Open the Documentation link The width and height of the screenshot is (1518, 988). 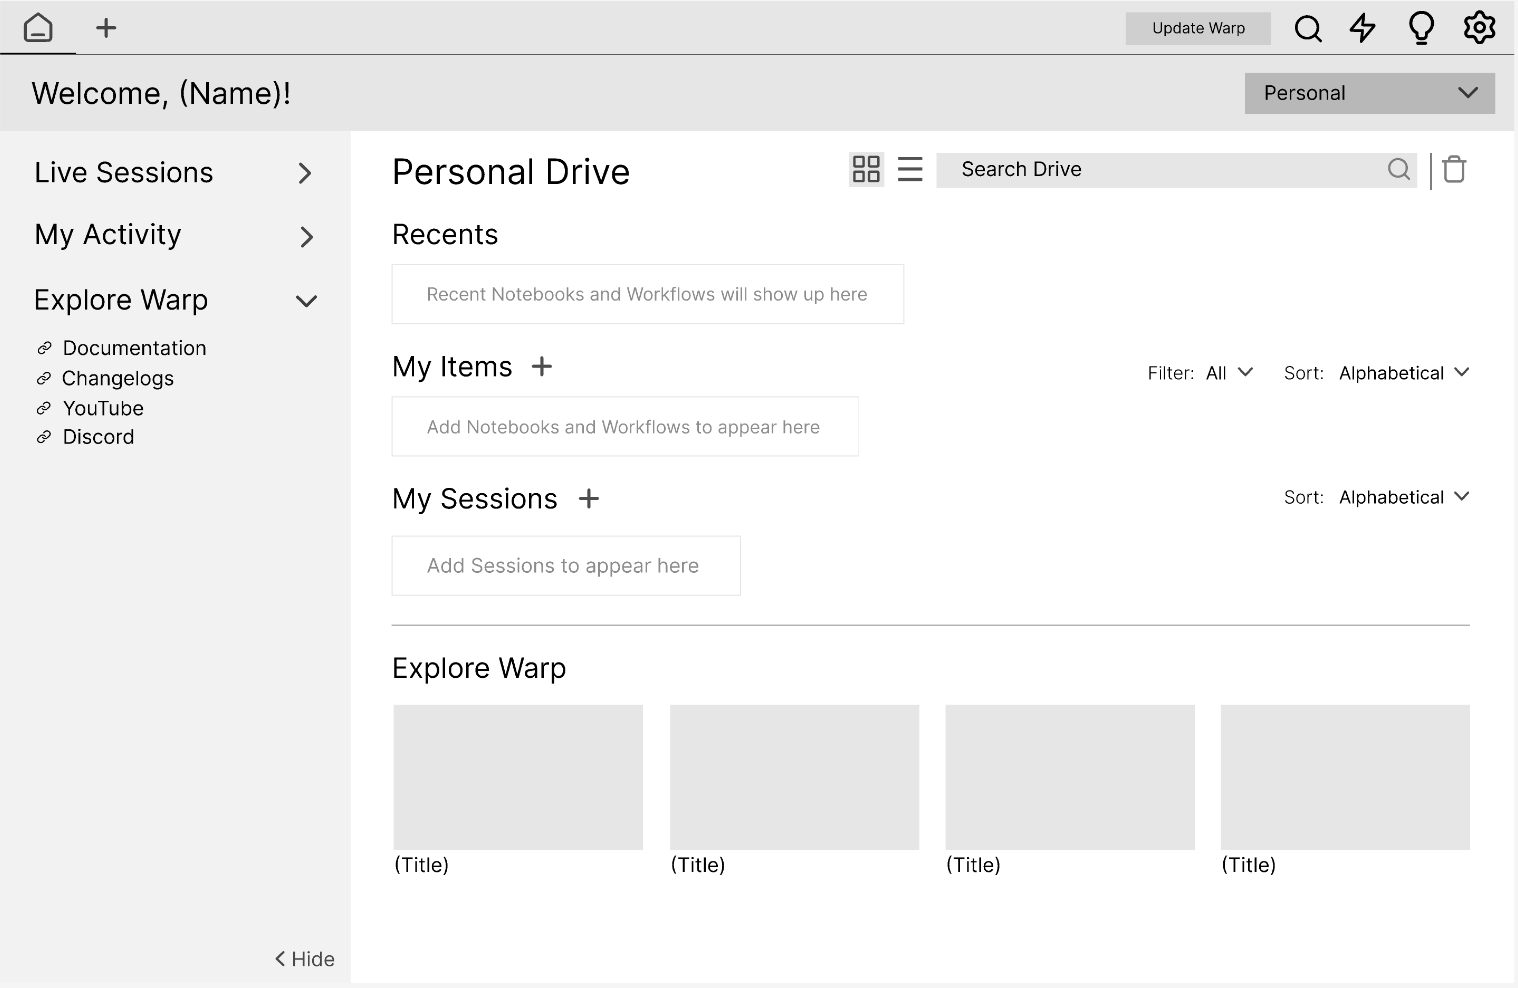click(x=134, y=348)
